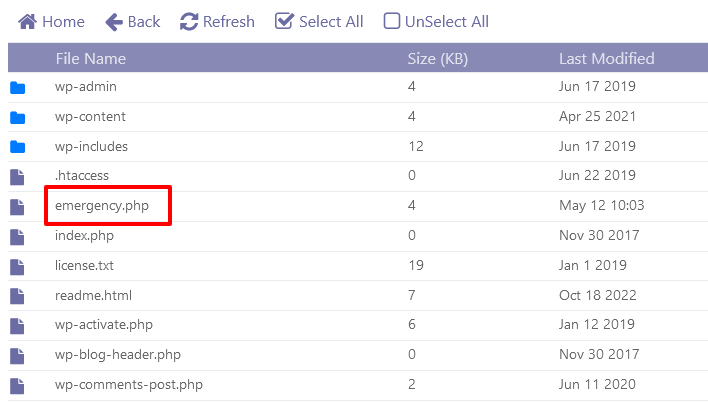
Task: Click the Jun 11 2020 modified date
Action: click(597, 384)
